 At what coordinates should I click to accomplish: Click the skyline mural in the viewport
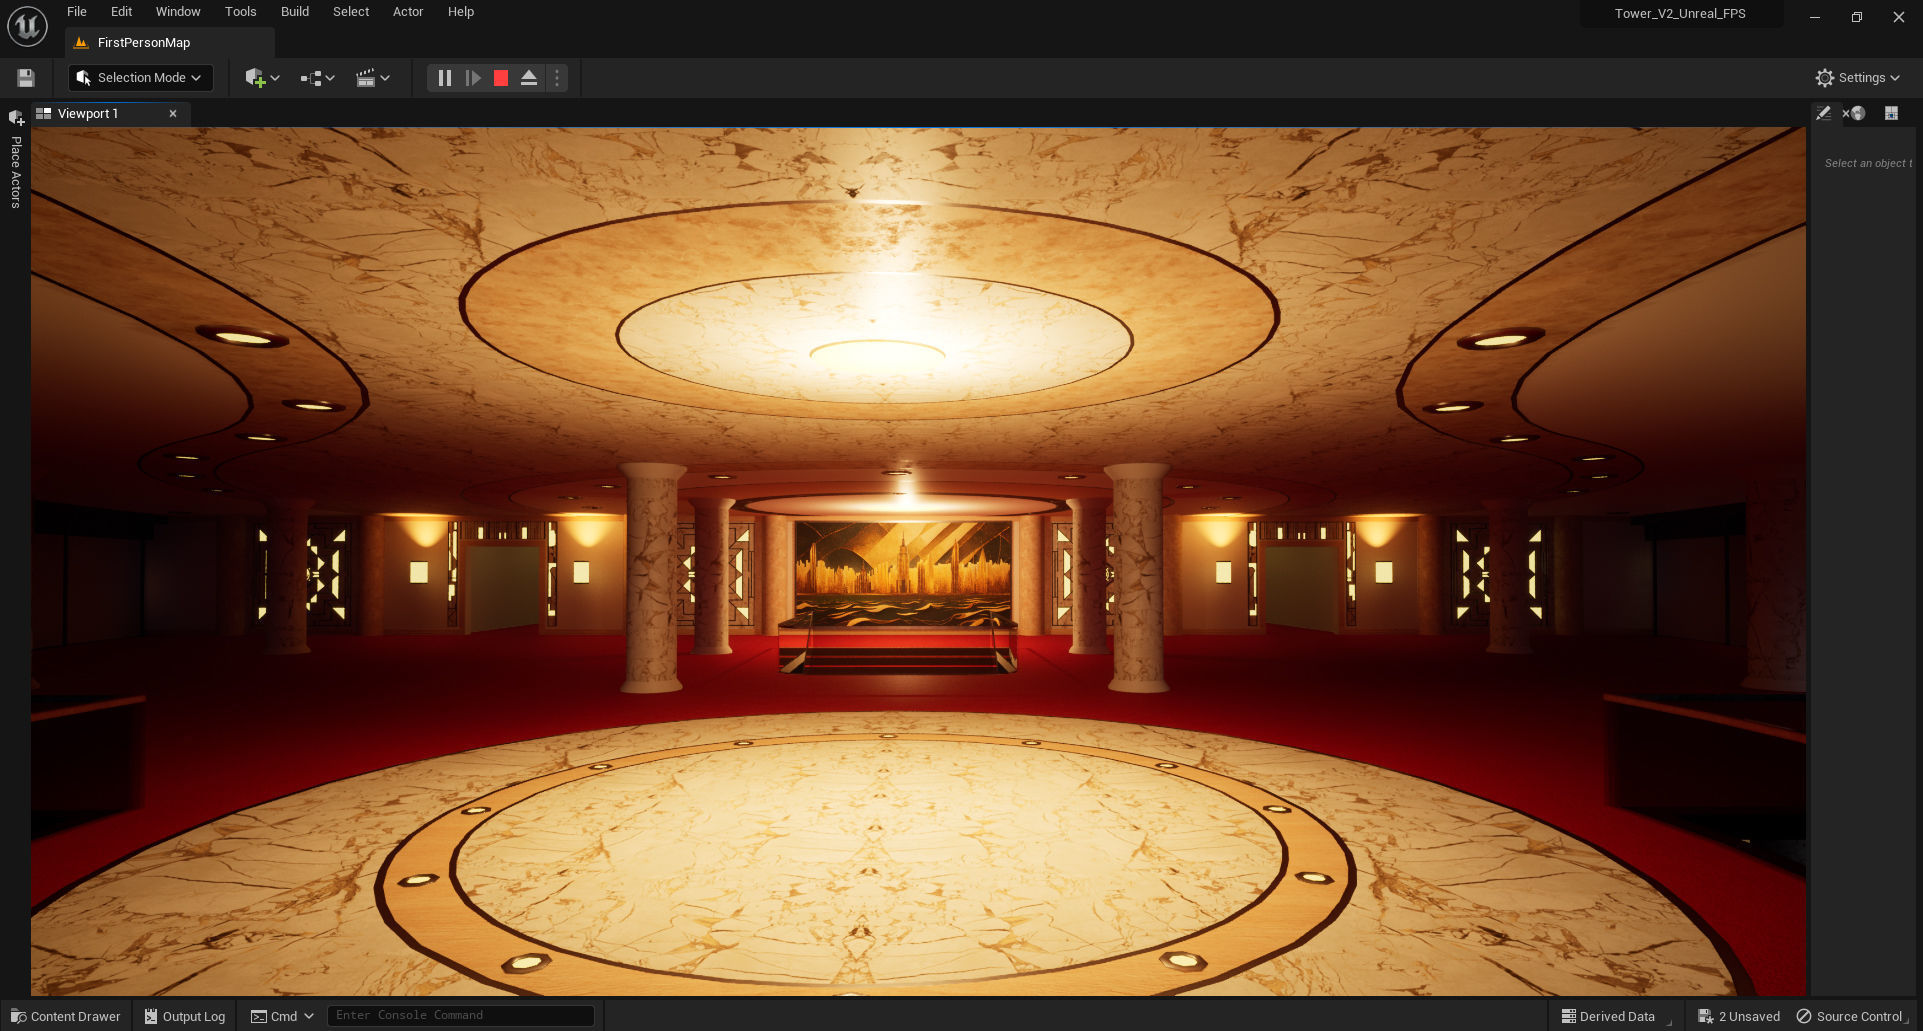903,574
